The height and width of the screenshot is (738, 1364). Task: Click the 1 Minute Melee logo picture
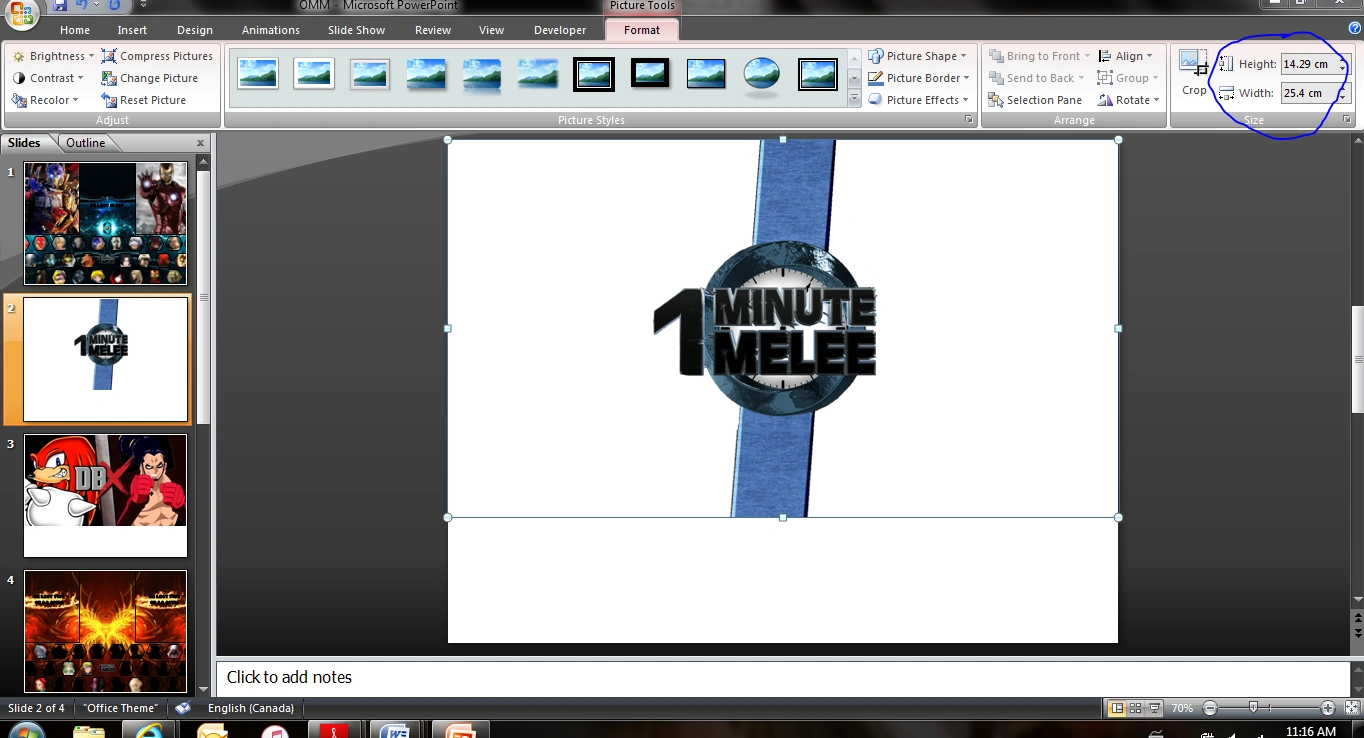click(782, 328)
